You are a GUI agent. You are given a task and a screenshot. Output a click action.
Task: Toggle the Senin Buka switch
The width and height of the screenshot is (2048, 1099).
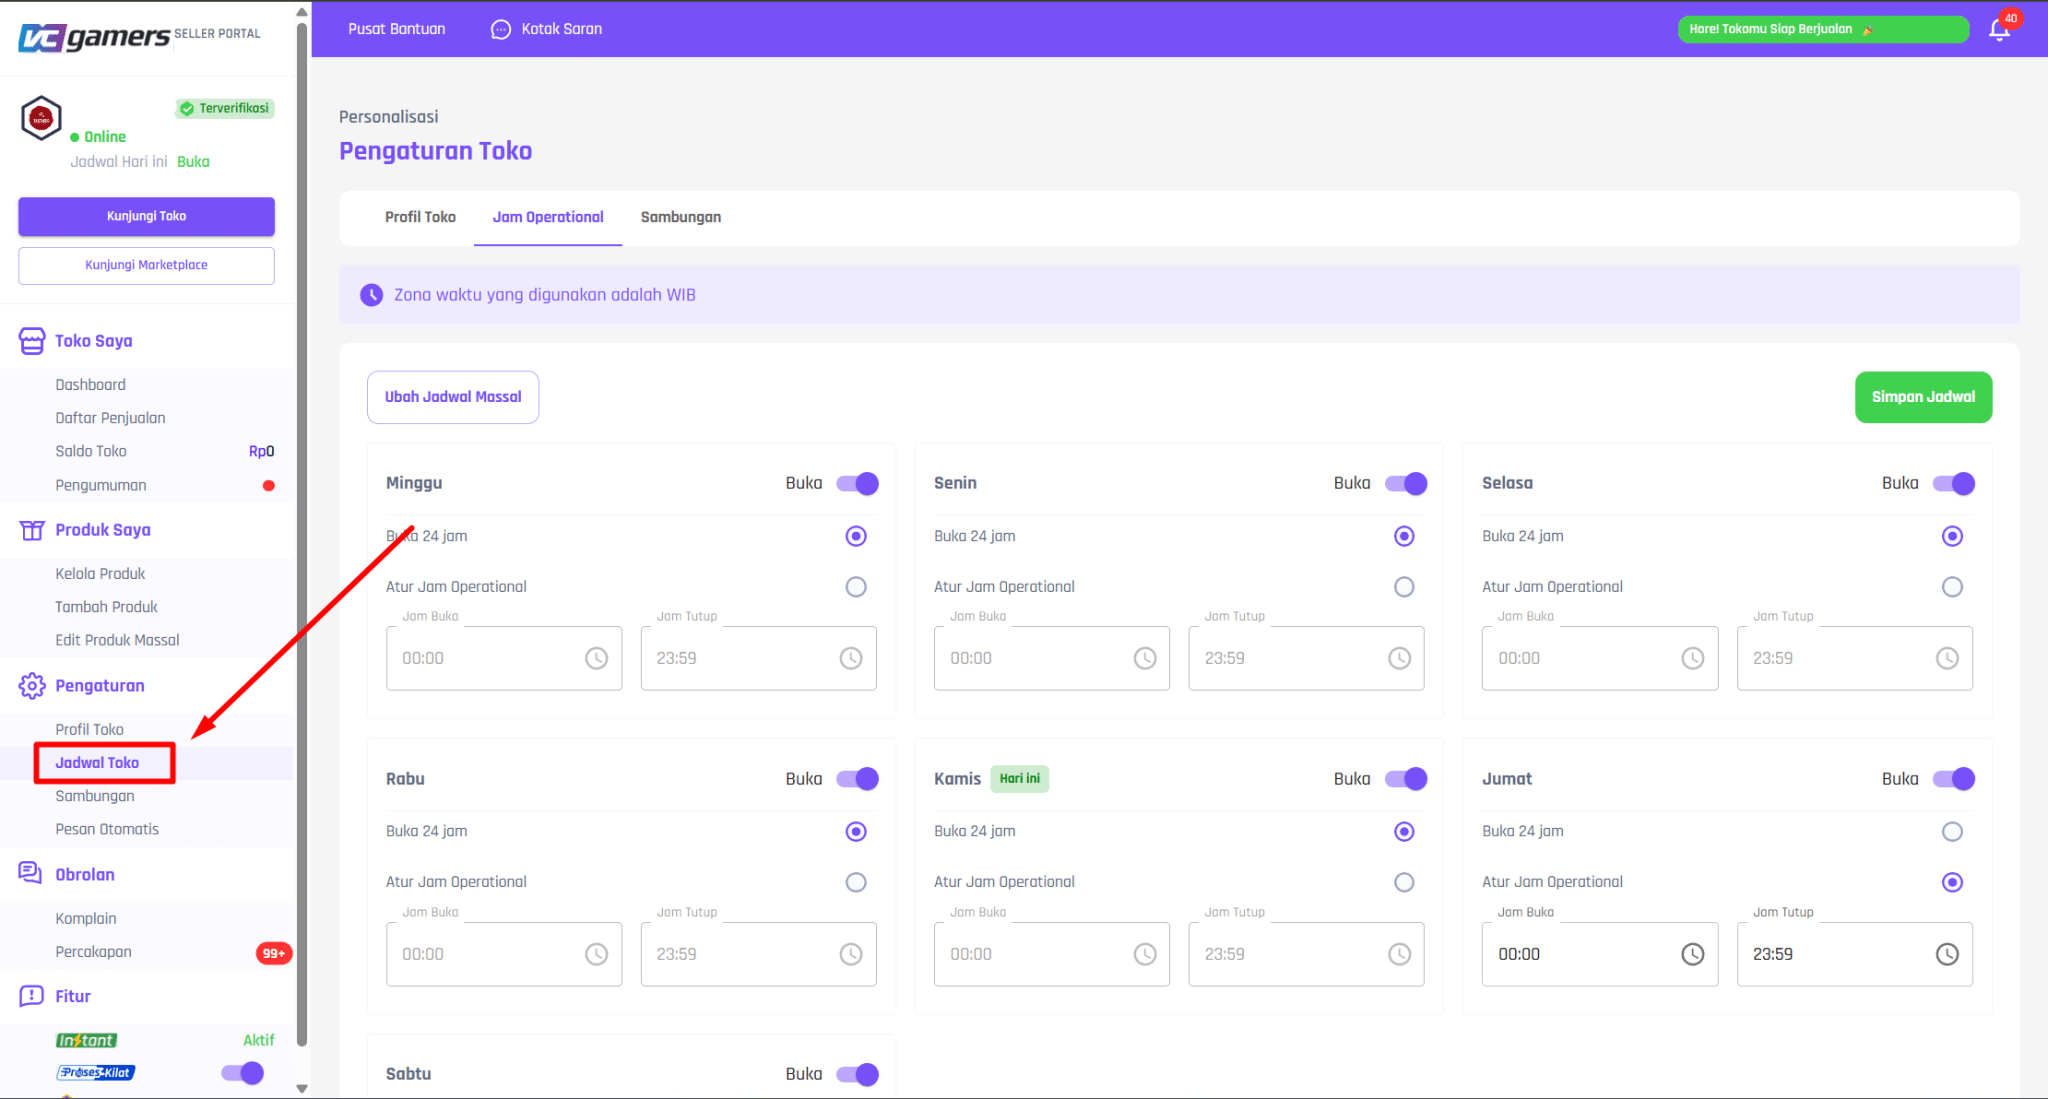[1406, 484]
